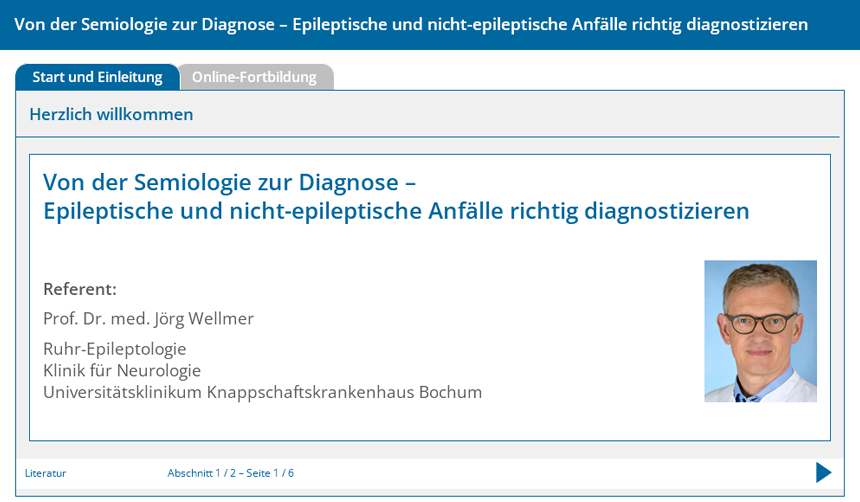Click the 'Referent:' label
The width and height of the screenshot is (860, 502).
click(x=80, y=289)
